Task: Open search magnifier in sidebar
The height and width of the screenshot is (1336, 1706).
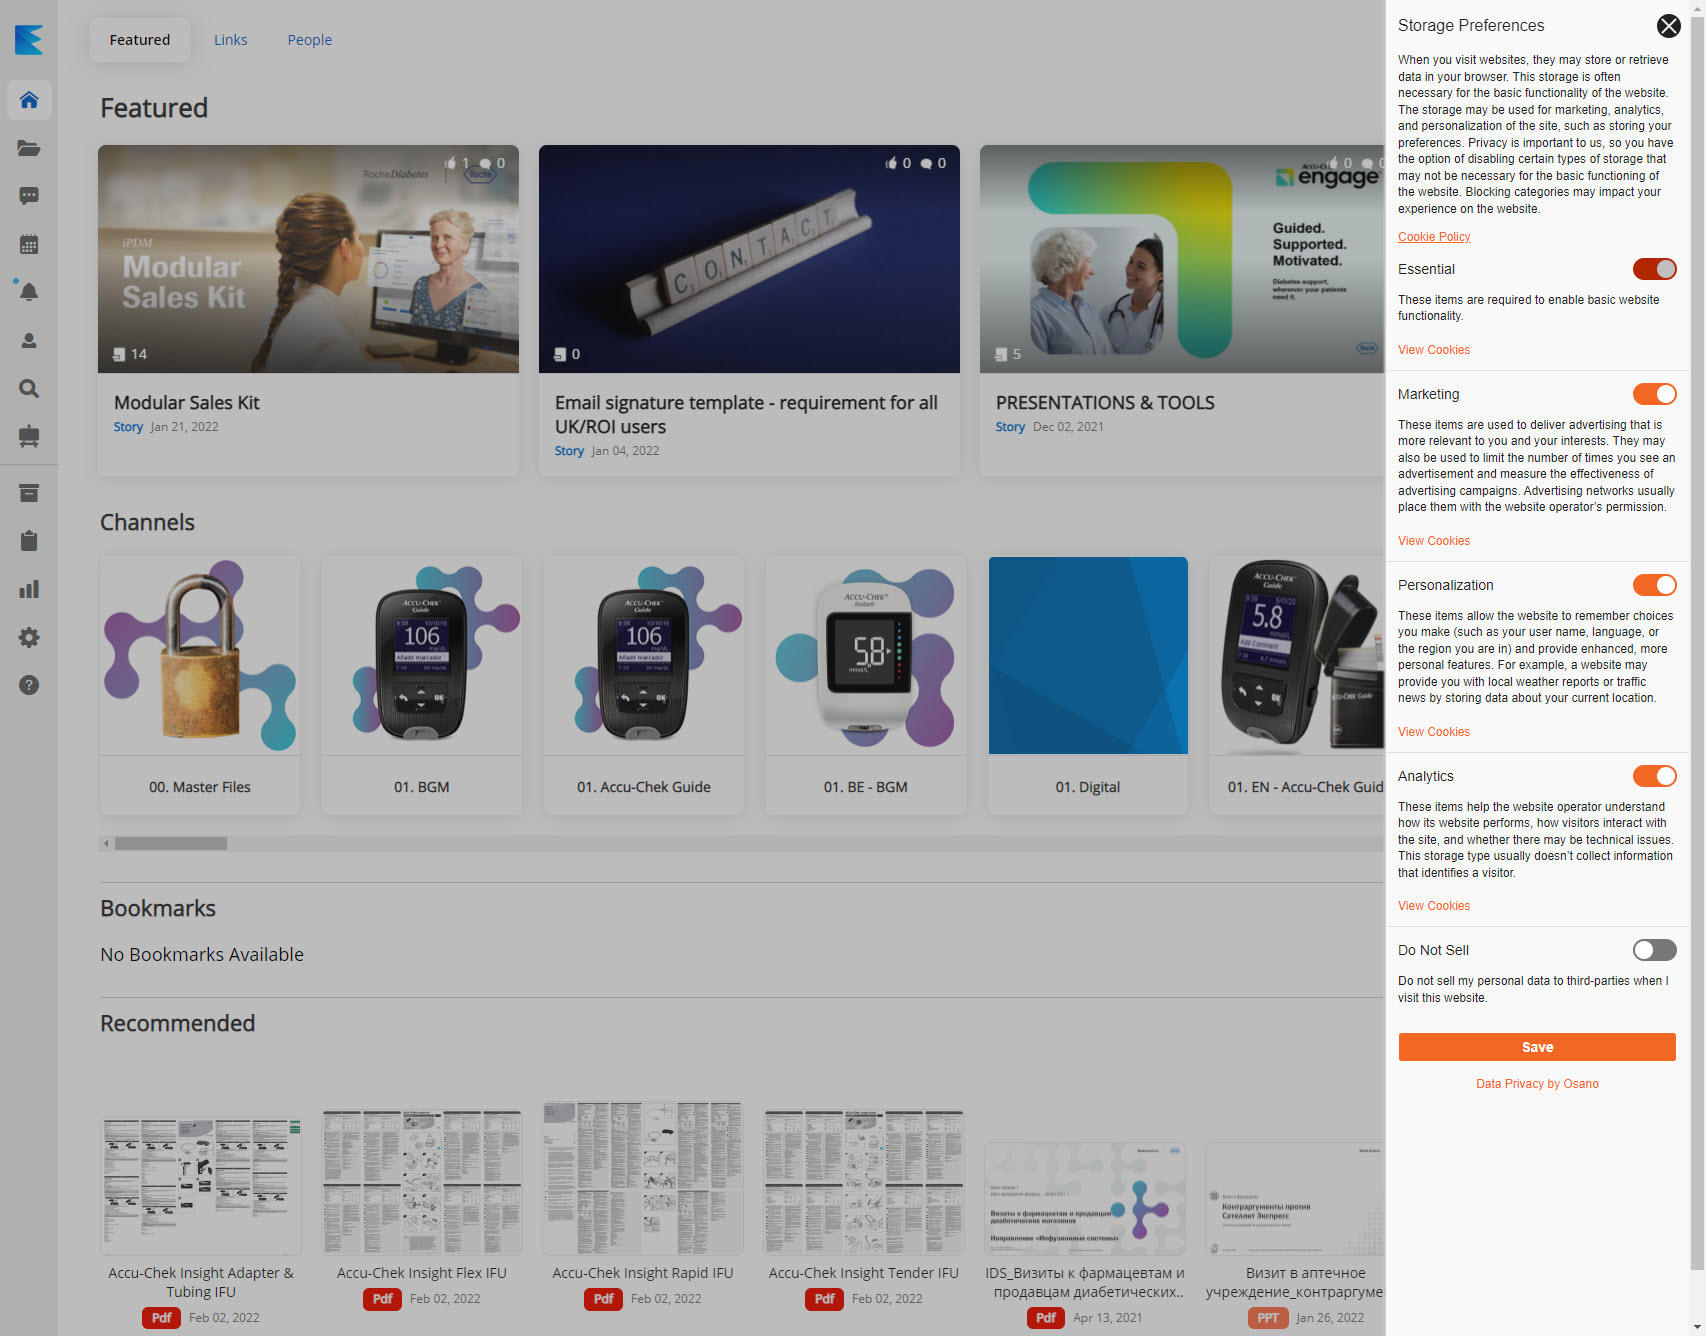Action: 29,389
